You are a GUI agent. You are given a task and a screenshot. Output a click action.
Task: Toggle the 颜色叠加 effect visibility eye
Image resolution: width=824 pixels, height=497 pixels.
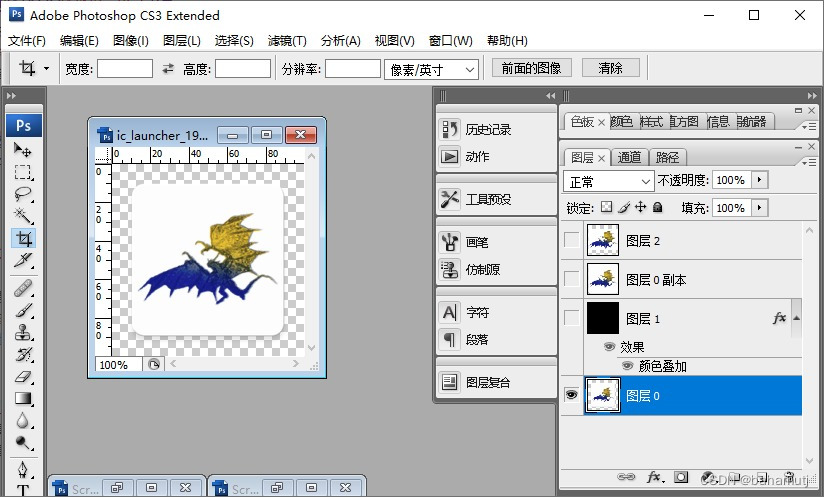627,366
